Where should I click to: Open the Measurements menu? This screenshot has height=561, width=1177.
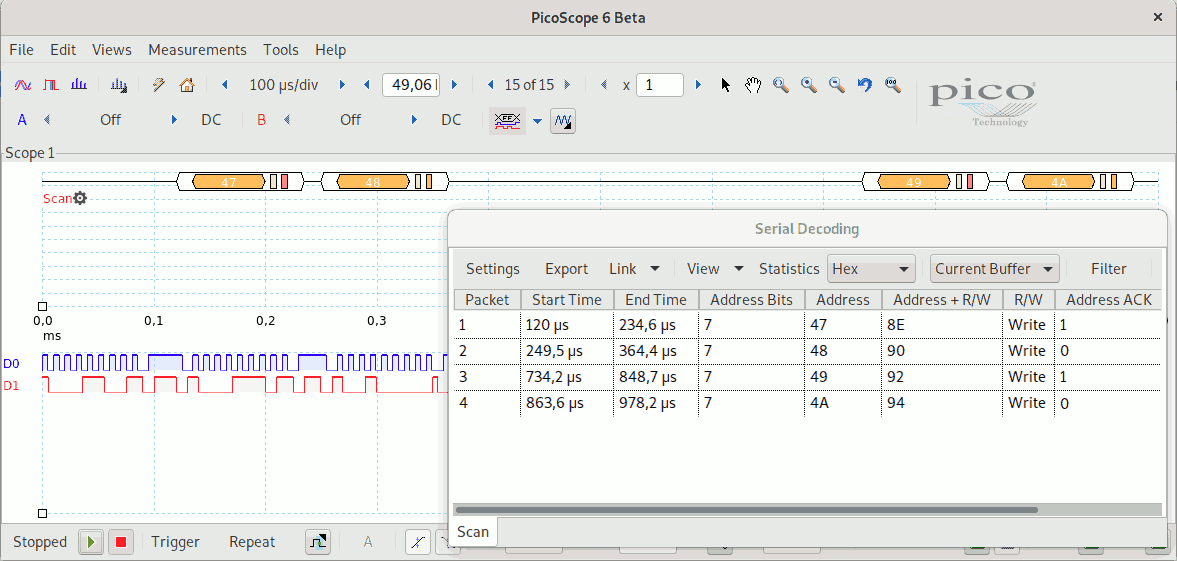[x=197, y=50]
